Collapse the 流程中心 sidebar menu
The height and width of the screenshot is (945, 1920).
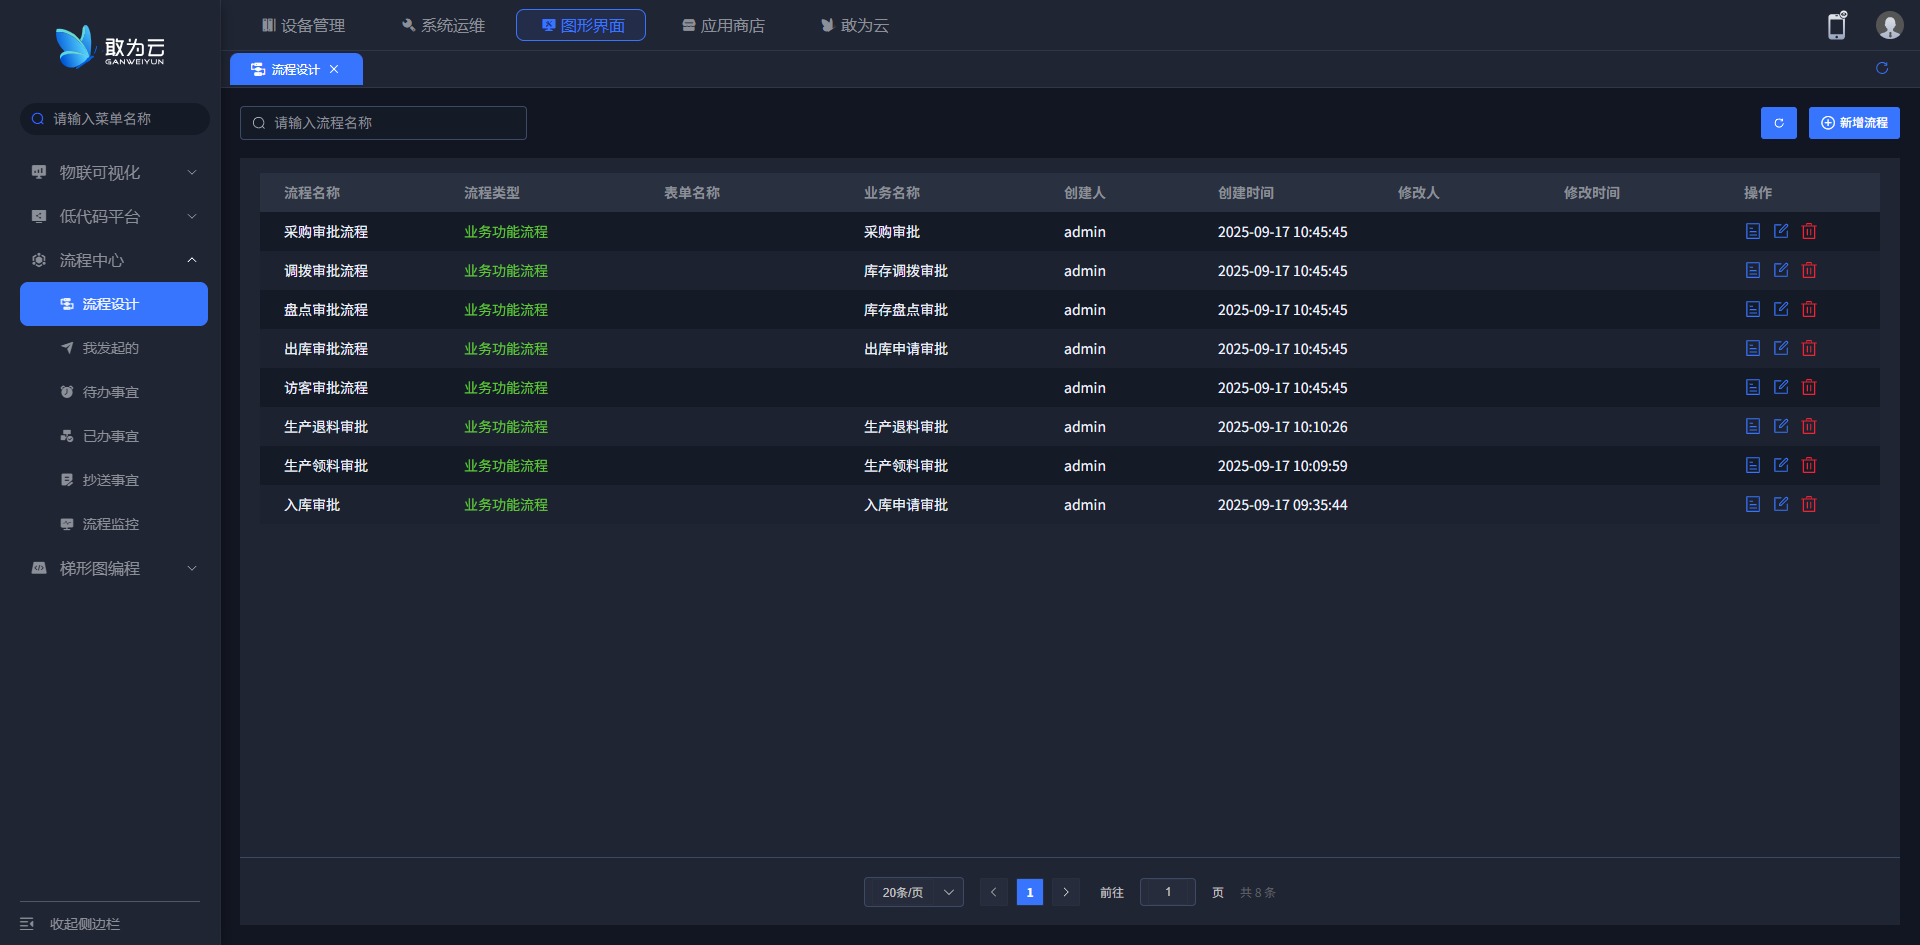[113, 260]
